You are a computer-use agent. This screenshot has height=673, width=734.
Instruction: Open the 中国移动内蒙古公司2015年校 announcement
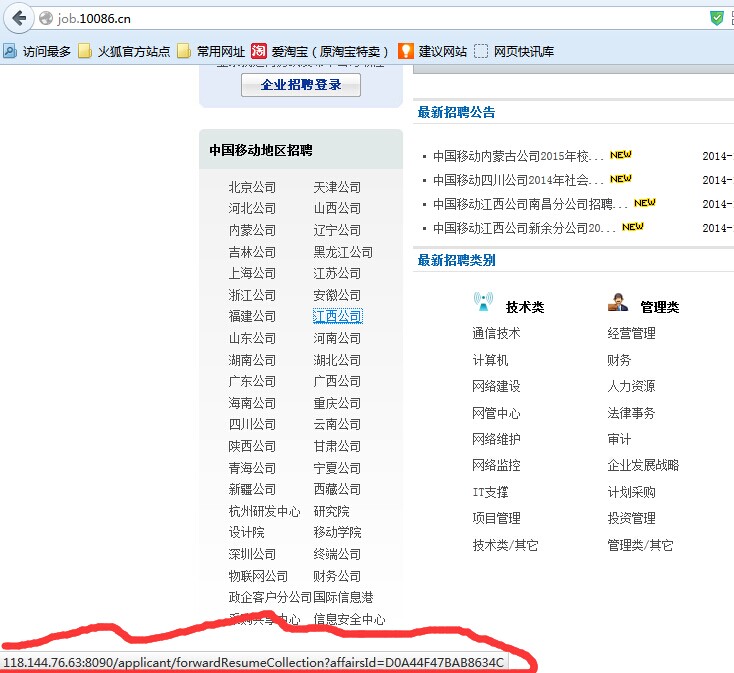518,156
